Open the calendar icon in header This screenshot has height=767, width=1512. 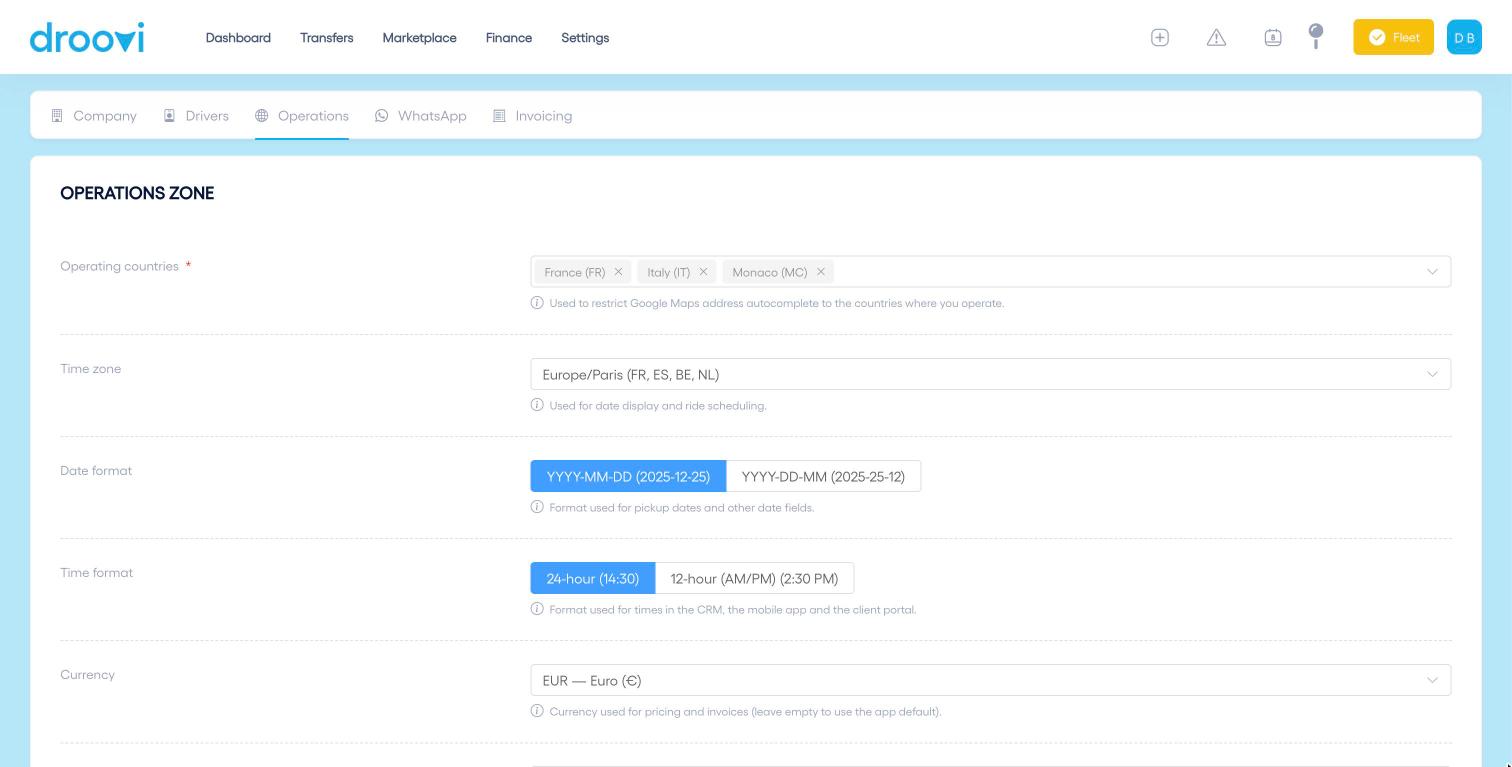(1273, 37)
